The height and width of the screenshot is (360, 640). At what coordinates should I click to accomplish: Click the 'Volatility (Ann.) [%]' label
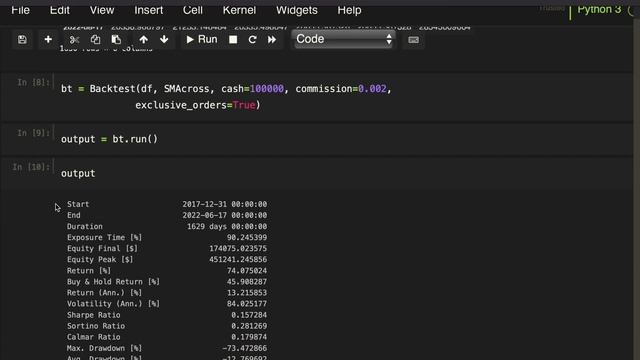(x=113, y=304)
